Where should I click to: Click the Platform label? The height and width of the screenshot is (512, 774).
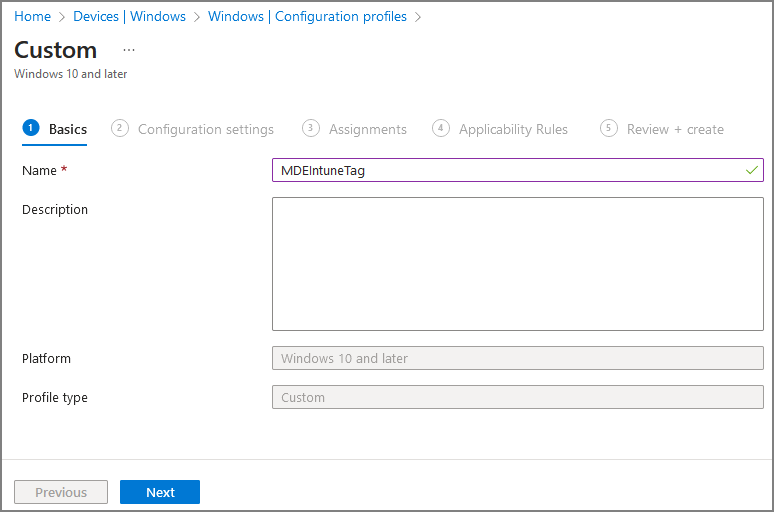click(x=46, y=358)
